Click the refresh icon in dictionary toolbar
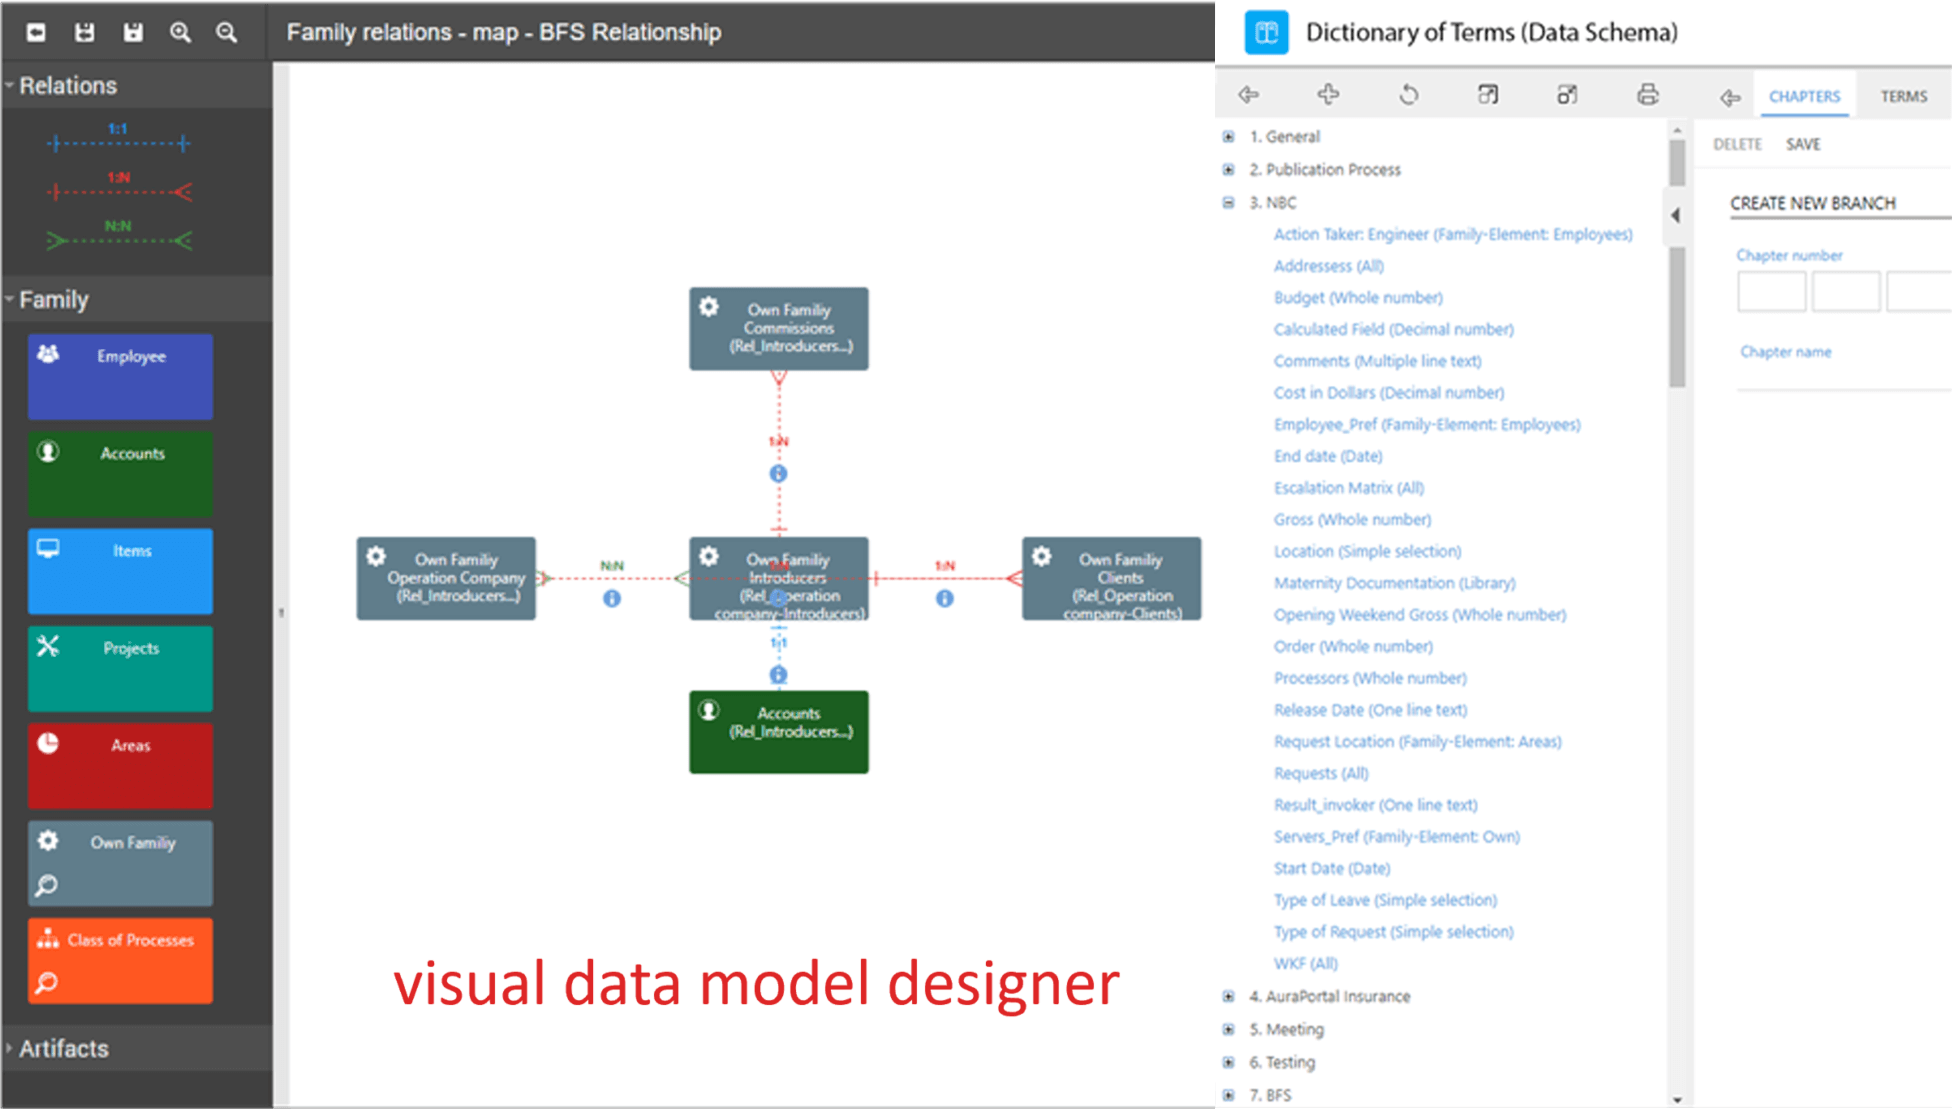This screenshot has height=1109, width=1952. click(1408, 95)
